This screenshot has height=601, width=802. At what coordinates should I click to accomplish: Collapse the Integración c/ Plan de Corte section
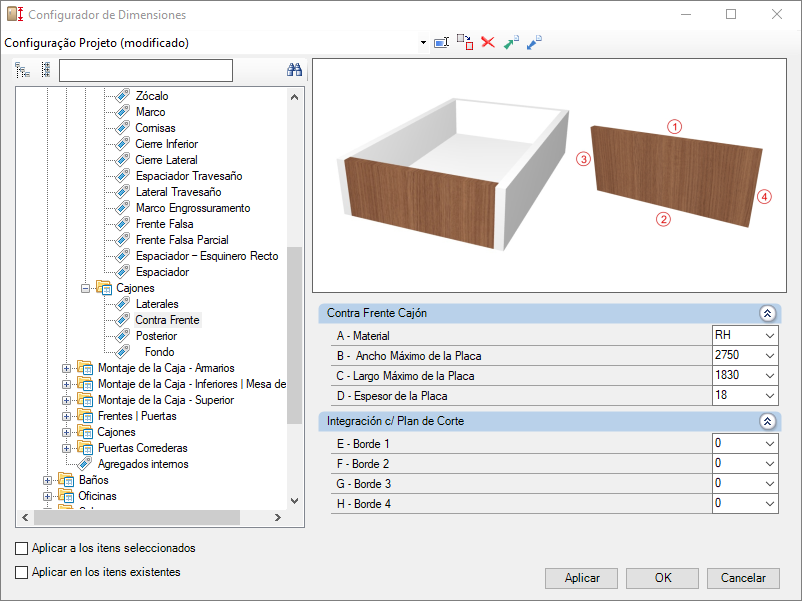point(767,422)
